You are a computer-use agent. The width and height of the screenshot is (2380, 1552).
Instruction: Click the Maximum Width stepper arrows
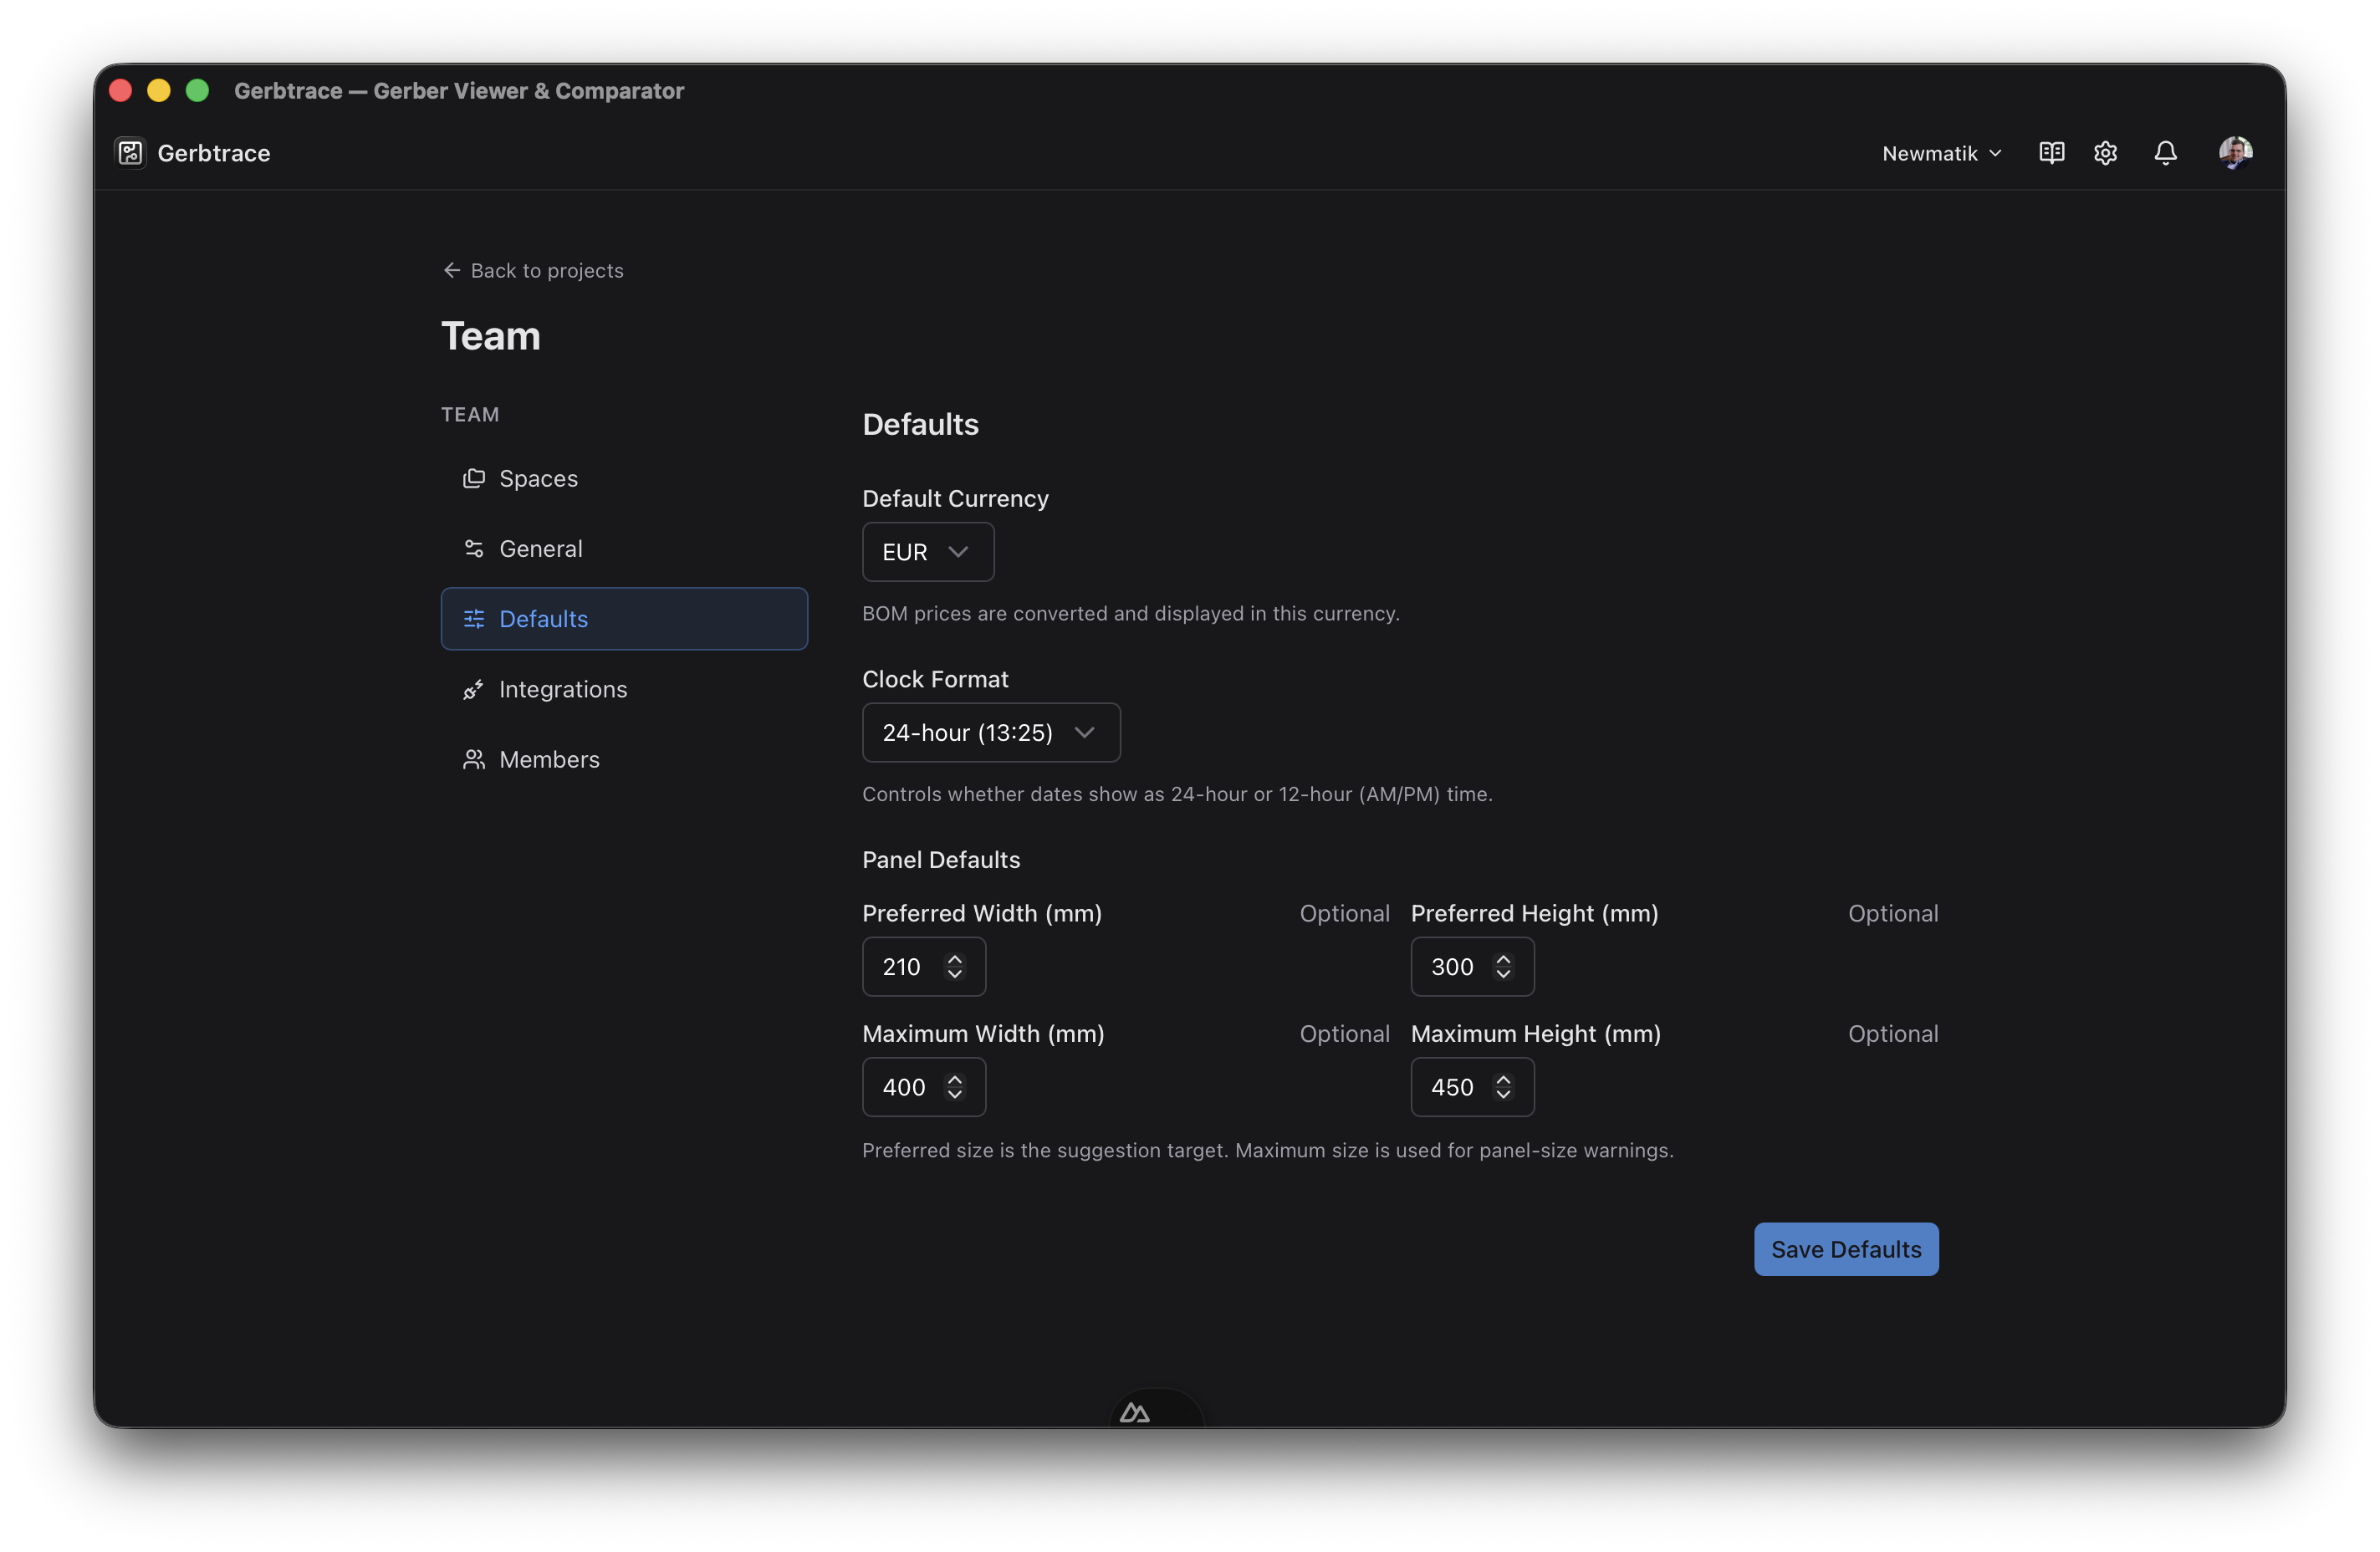(x=955, y=1087)
